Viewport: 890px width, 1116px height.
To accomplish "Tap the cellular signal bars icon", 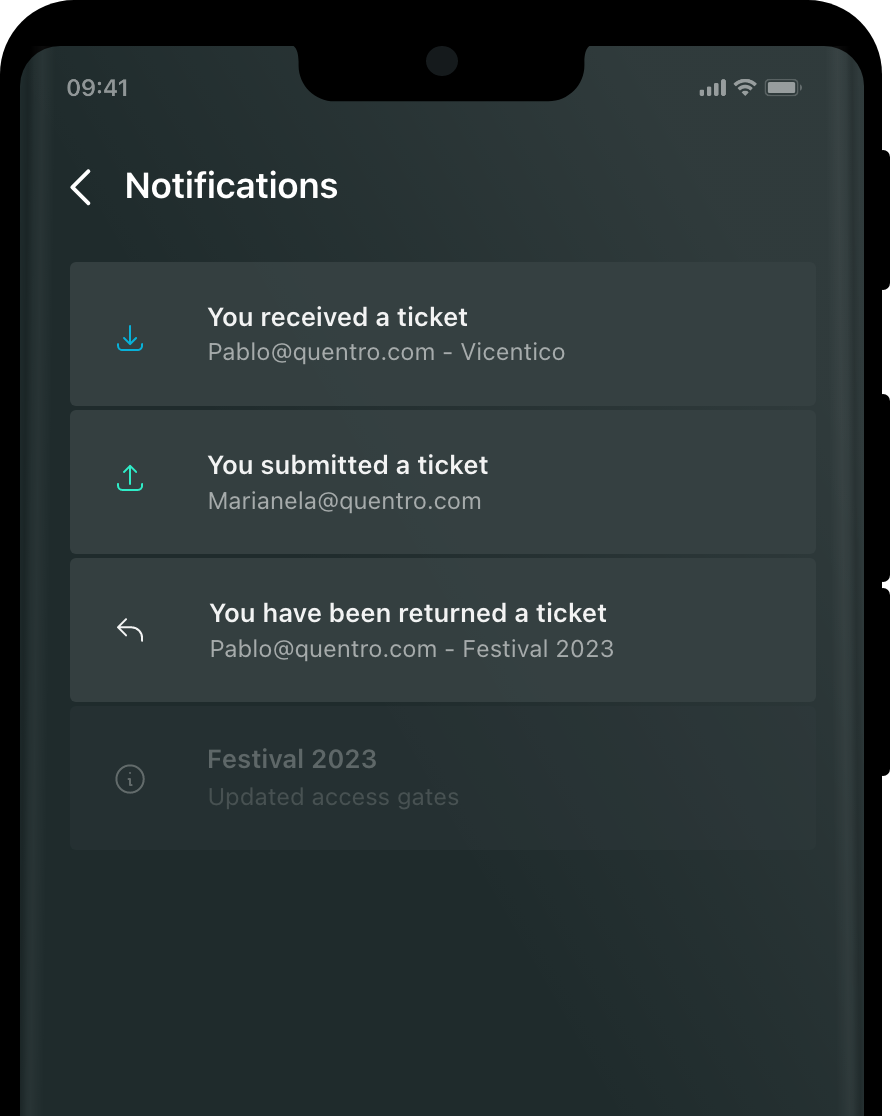I will click(x=713, y=88).
